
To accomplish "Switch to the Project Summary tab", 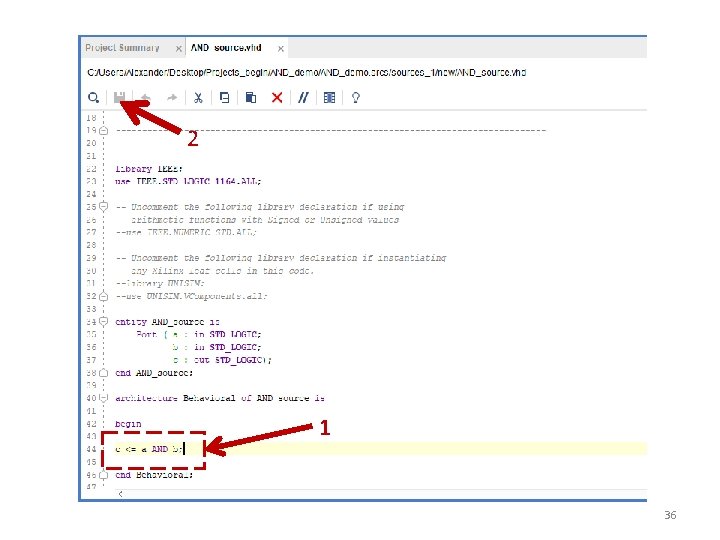I will pyautogui.click(x=122, y=48).
